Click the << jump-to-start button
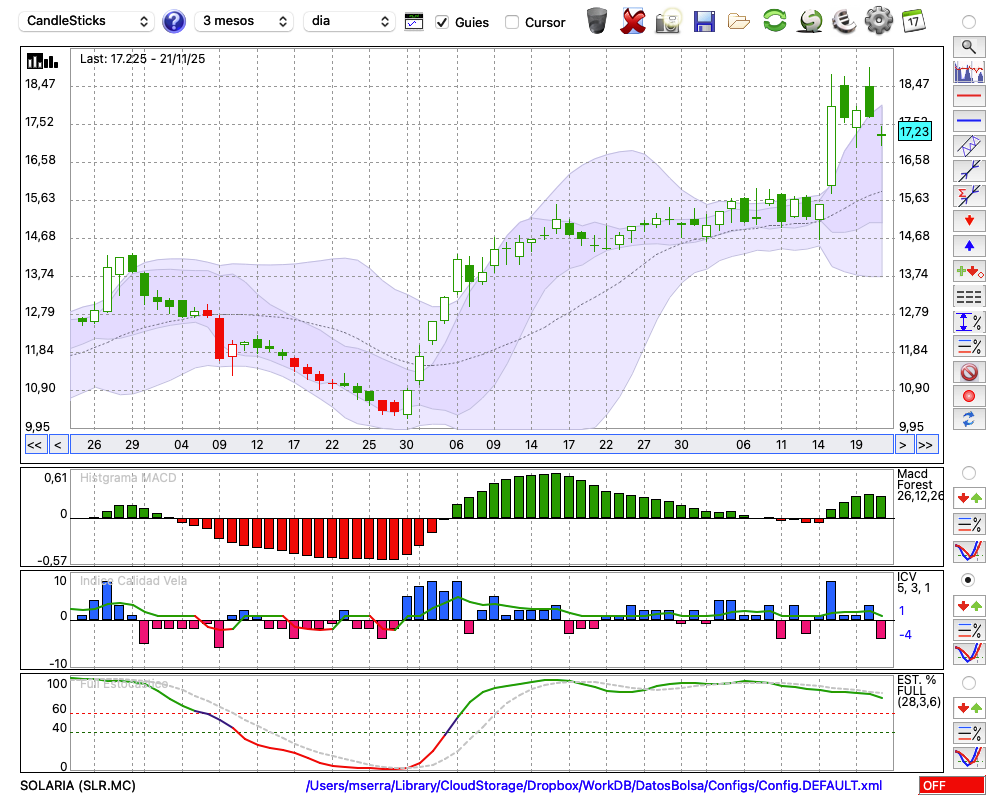 (x=34, y=445)
